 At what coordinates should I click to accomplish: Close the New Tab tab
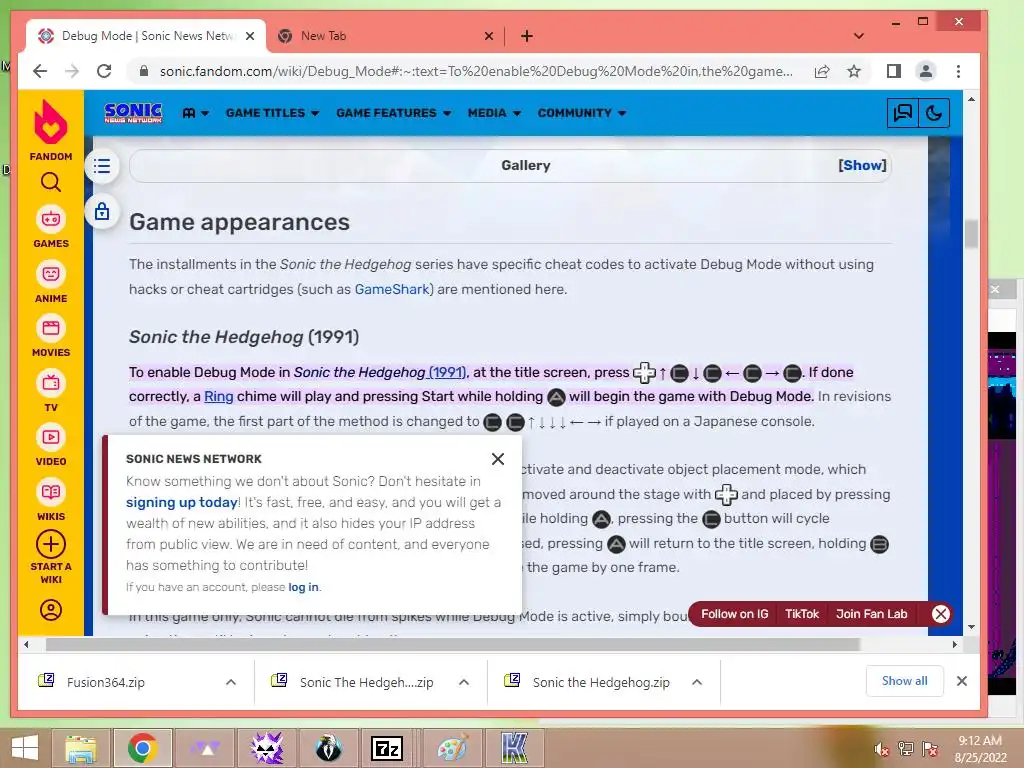pyautogui.click(x=488, y=37)
